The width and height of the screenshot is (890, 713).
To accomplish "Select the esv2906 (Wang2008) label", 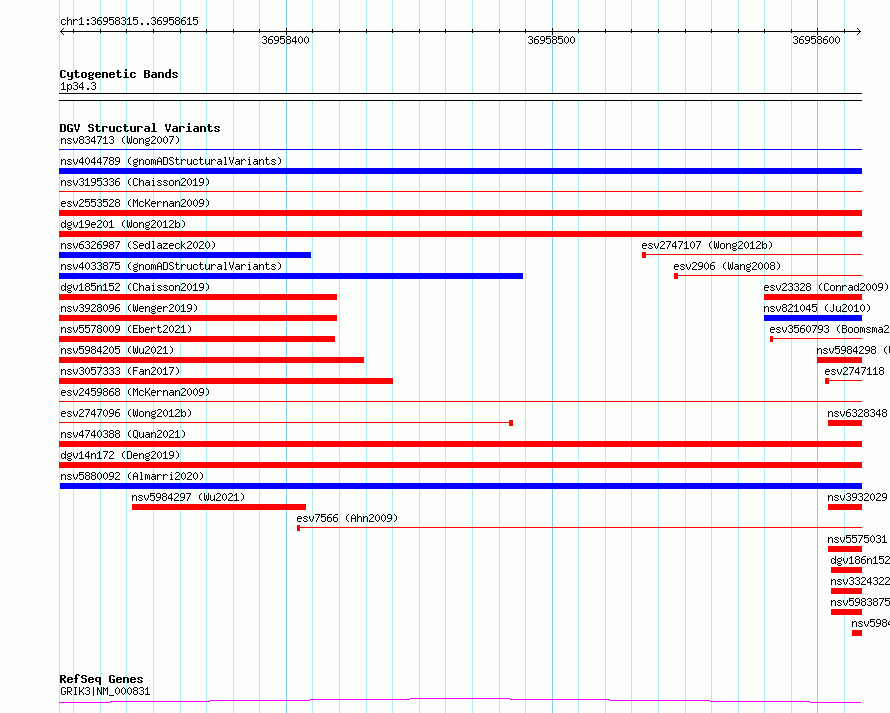I will coord(727,266).
